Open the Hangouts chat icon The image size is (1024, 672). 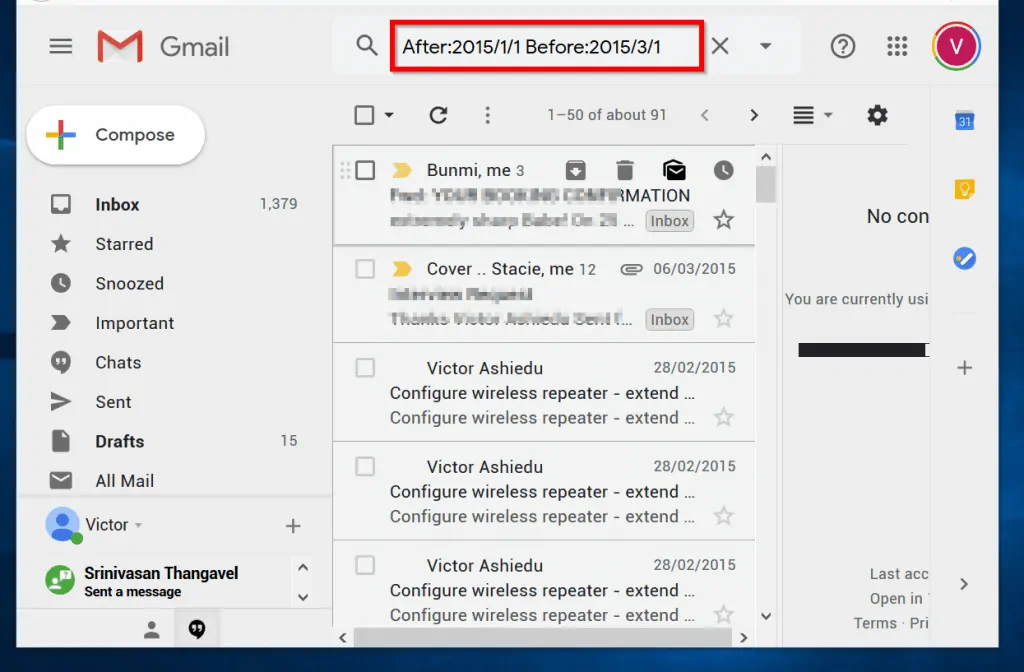click(196, 628)
